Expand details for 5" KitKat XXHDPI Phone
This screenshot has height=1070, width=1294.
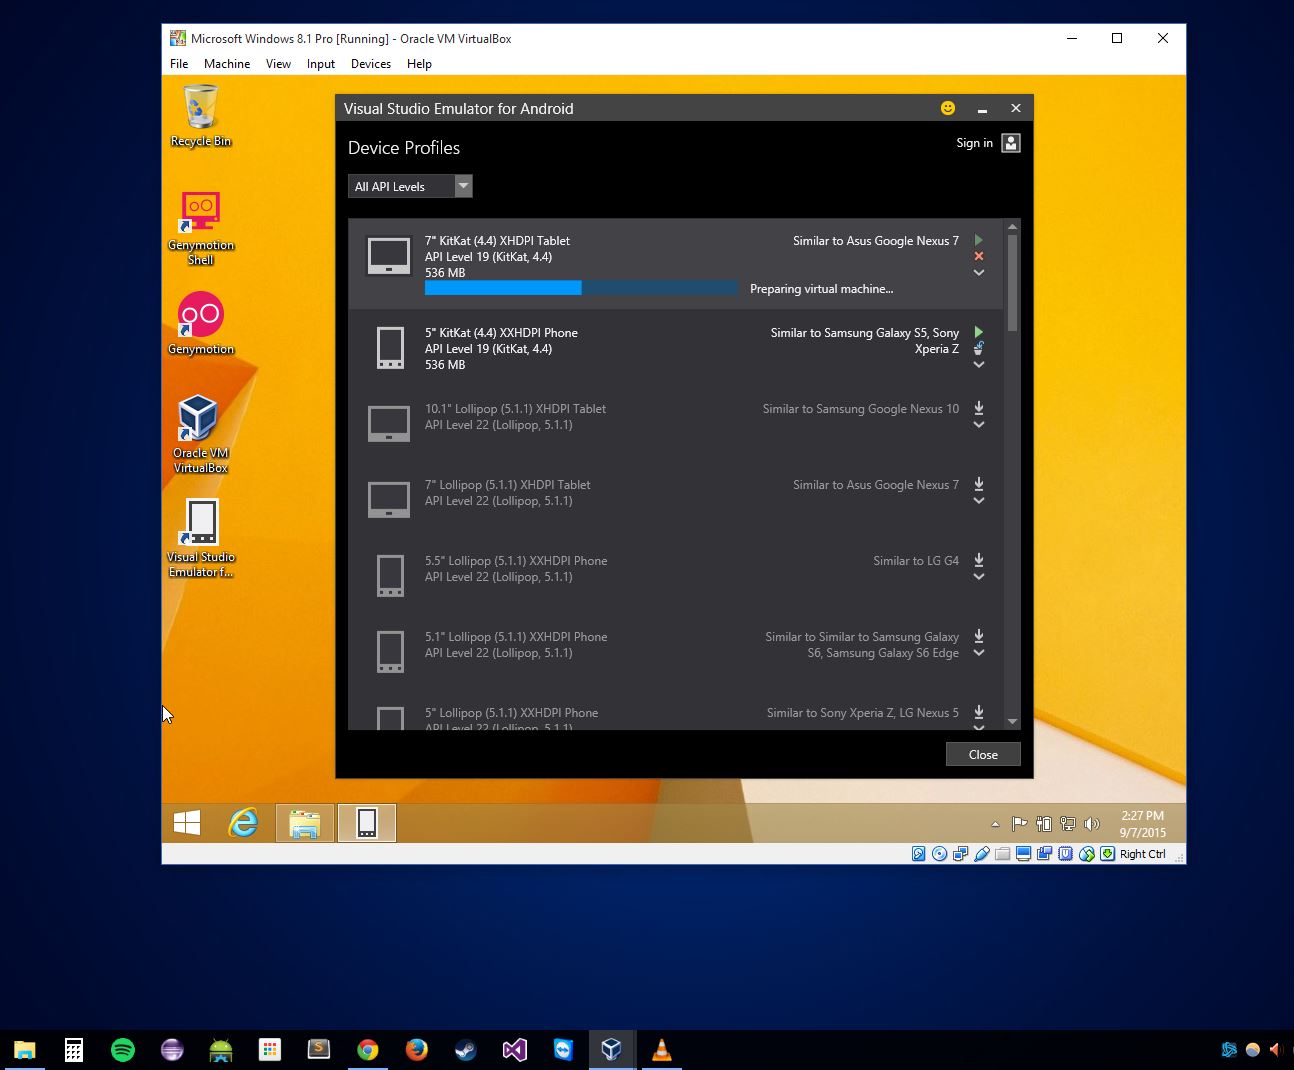tap(979, 364)
